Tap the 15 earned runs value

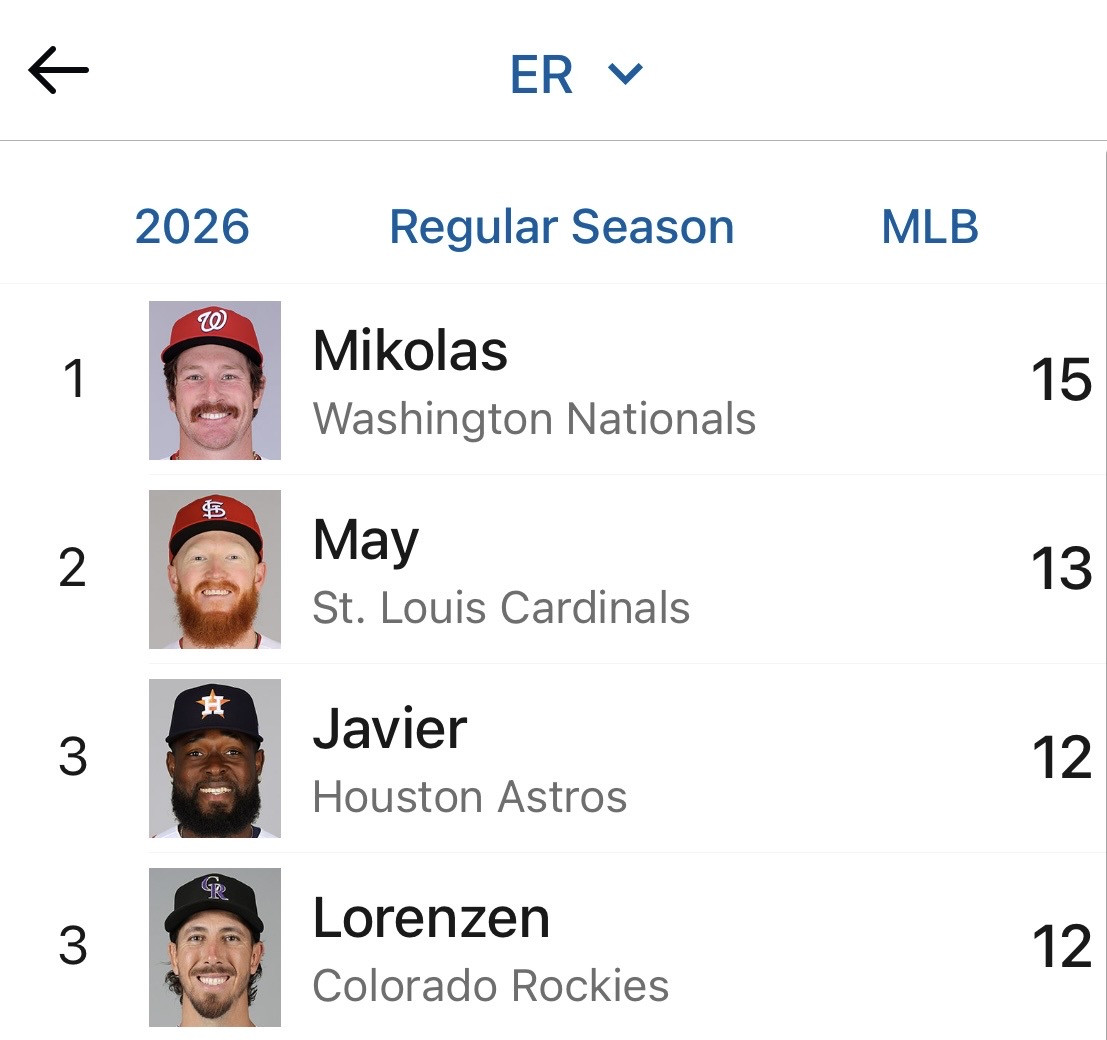[x=1061, y=381]
